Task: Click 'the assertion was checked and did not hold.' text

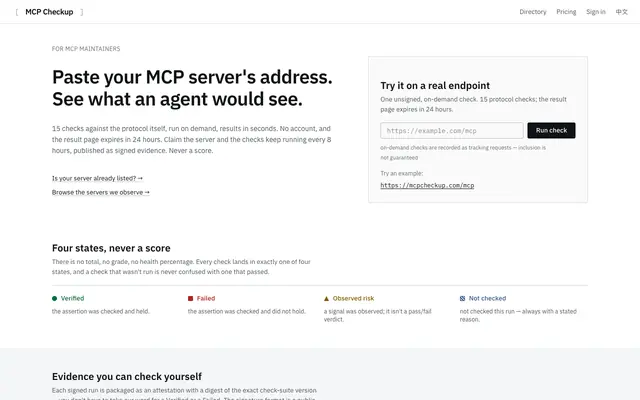Action: click(247, 311)
